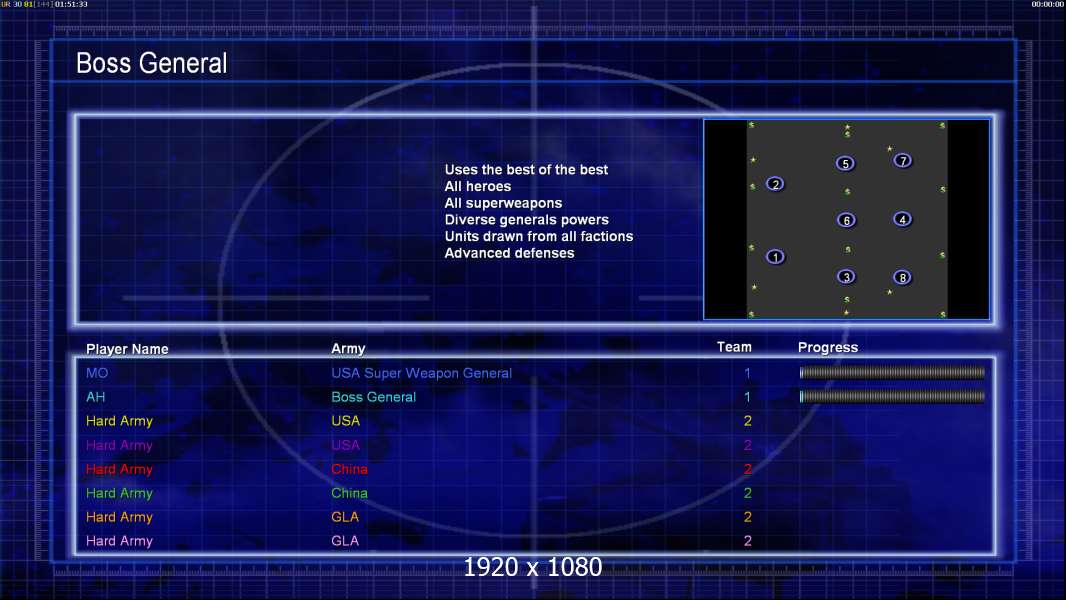Click the orange Hard Army name beside GLA
Viewport: 1066px width, 600px height.
pos(119,517)
